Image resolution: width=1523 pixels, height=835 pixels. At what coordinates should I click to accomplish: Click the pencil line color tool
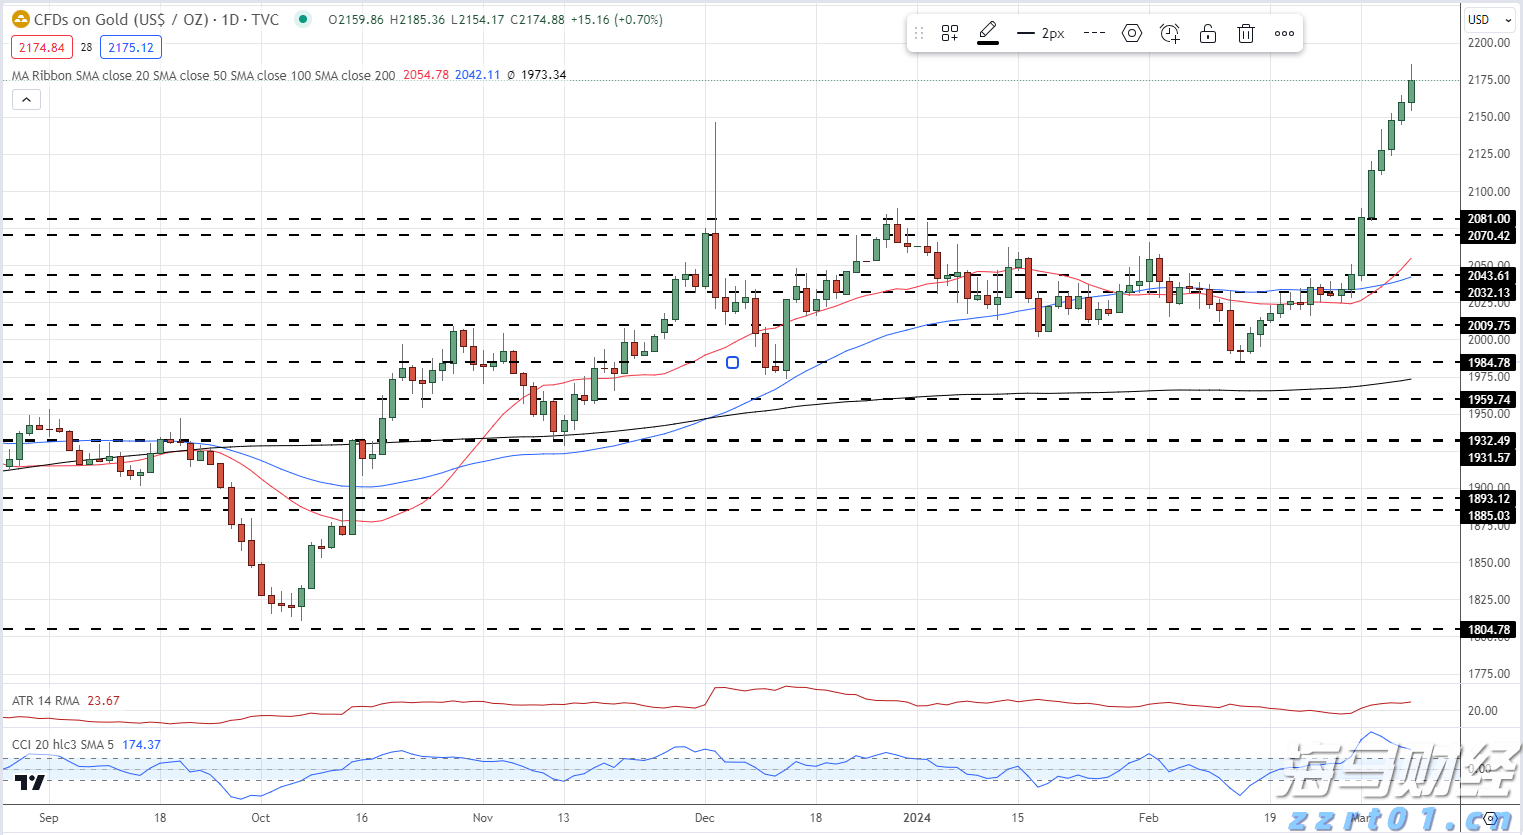point(988,33)
